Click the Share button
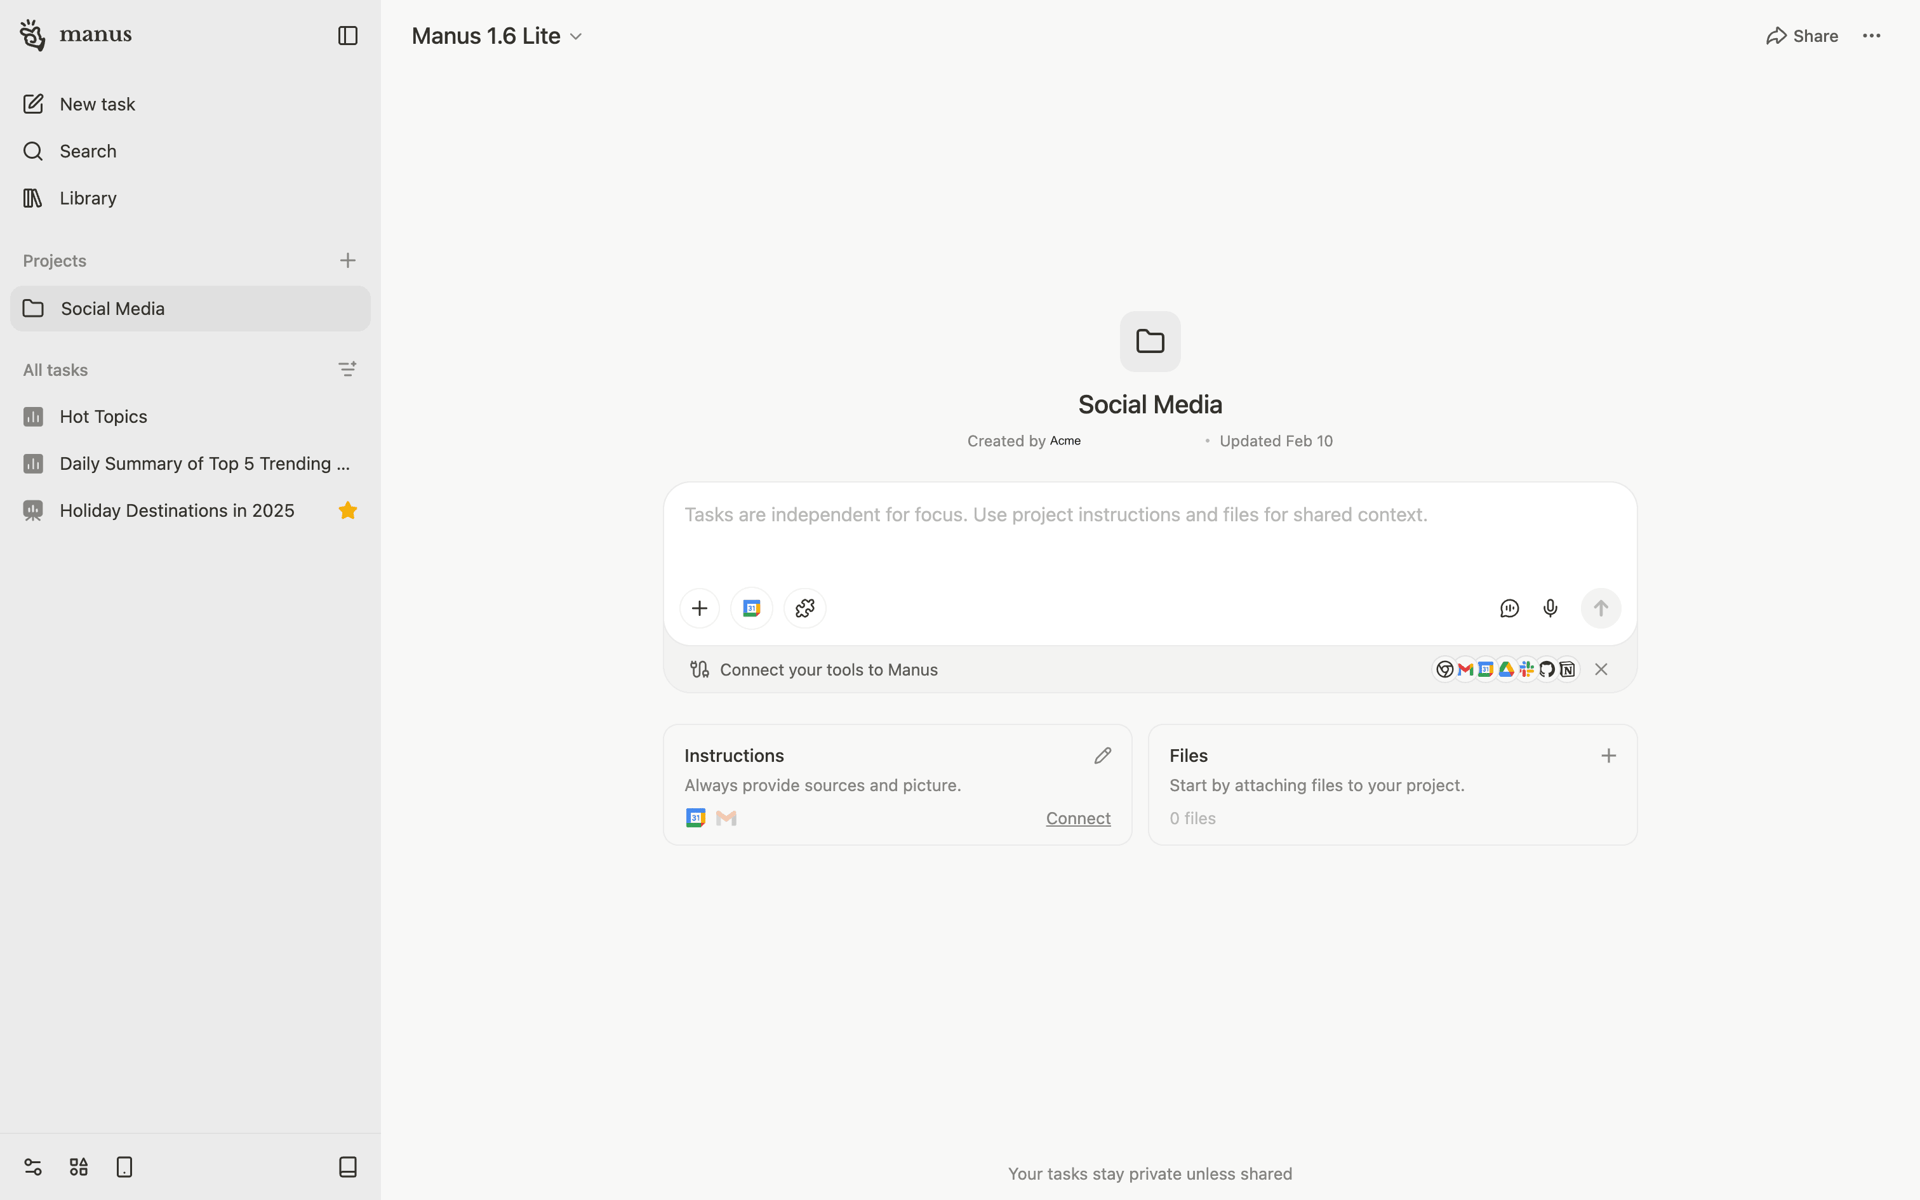The width and height of the screenshot is (1920, 1200). 1802,36
